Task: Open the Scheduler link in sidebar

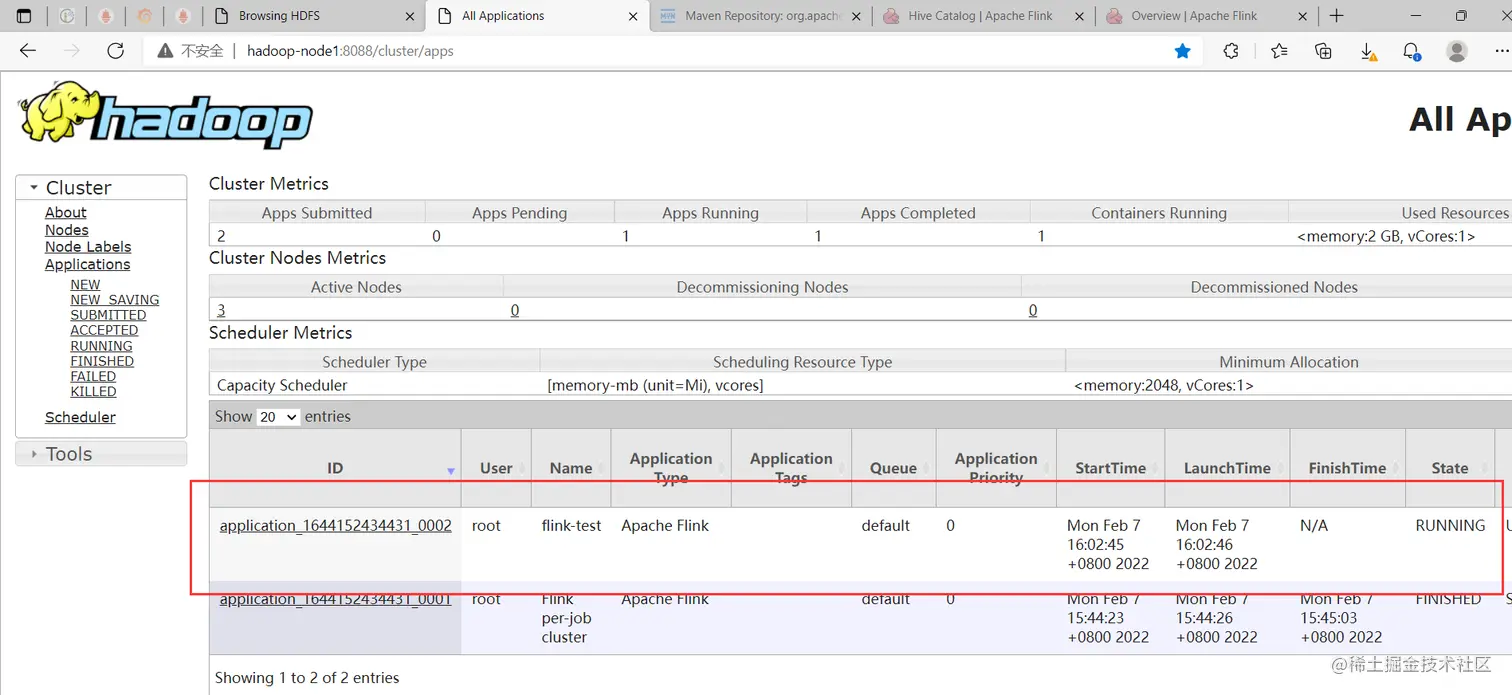Action: 80,417
